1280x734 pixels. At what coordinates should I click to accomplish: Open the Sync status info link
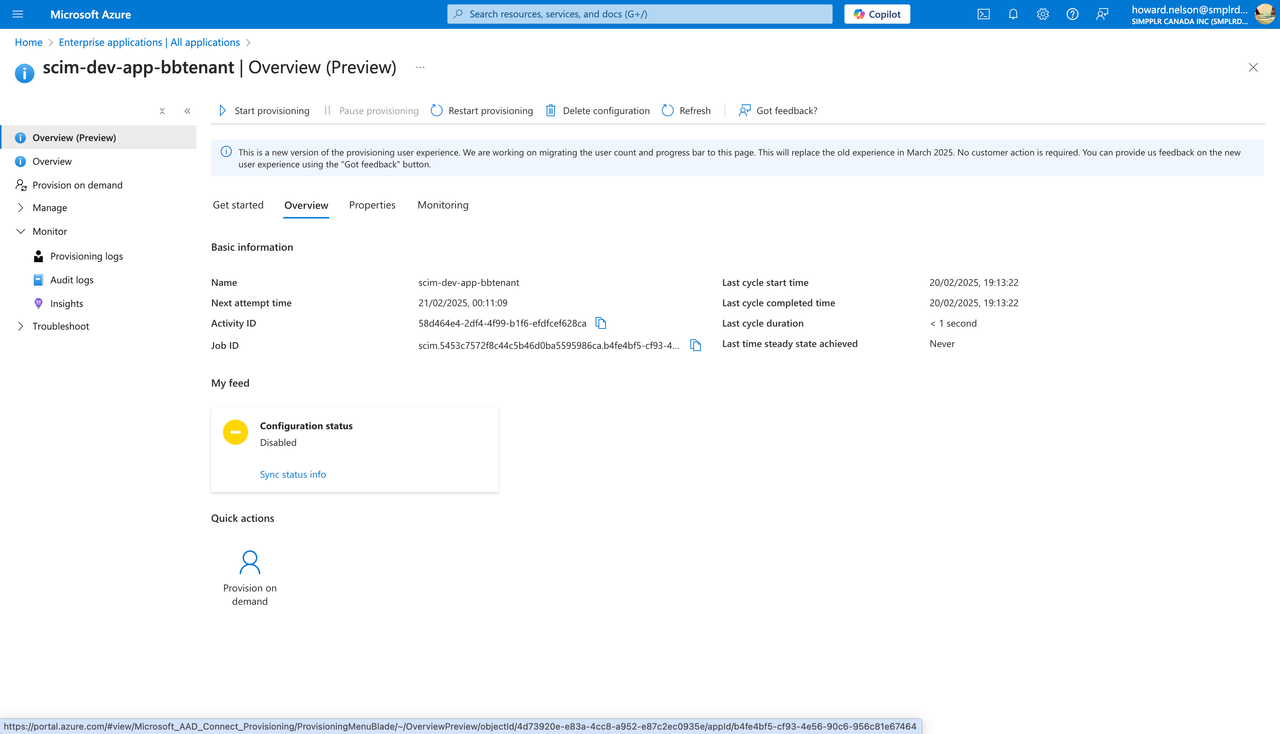coord(293,474)
